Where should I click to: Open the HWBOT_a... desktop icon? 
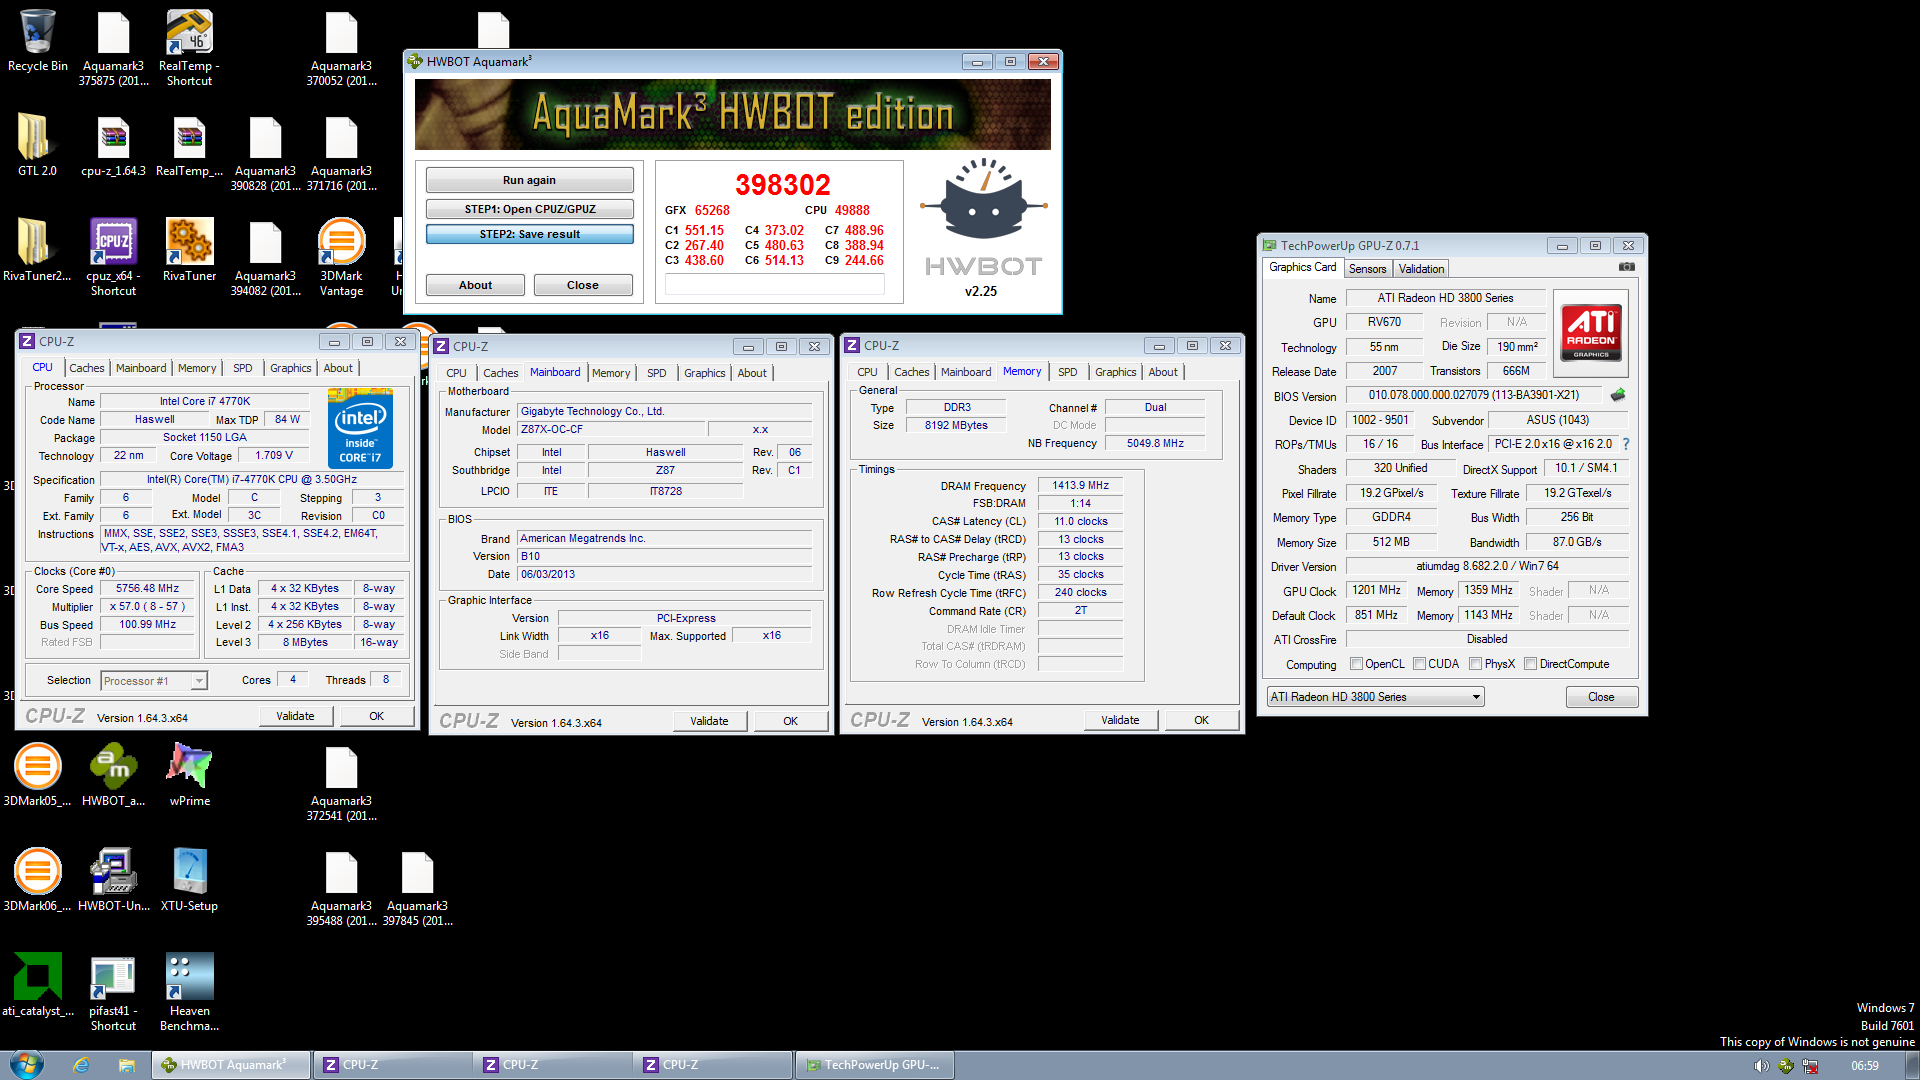click(113, 775)
